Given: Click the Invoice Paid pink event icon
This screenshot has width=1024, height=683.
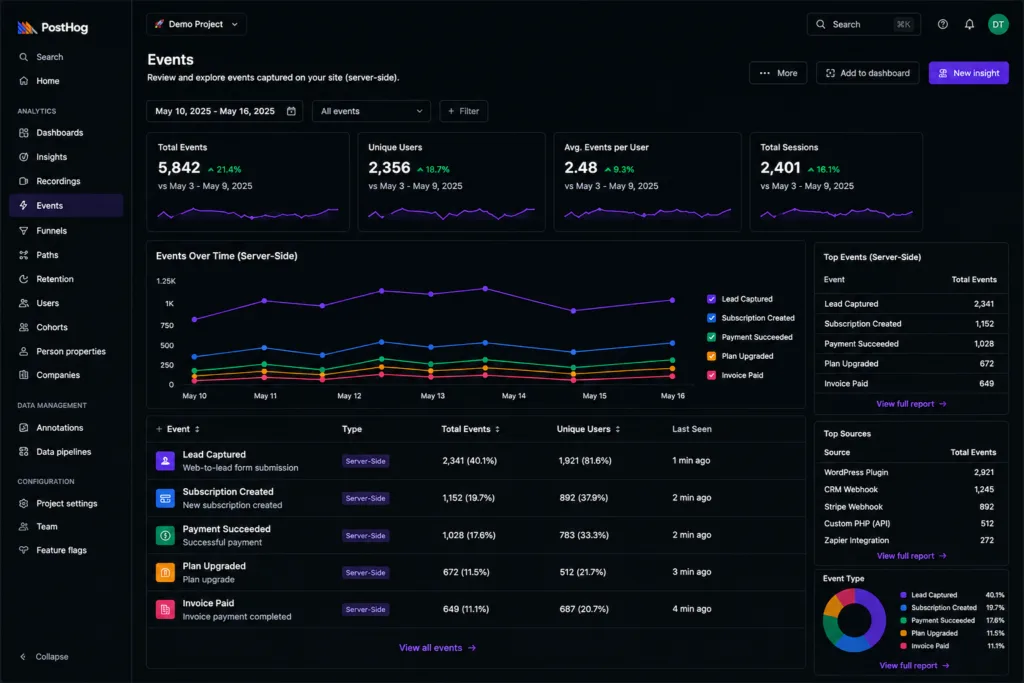Looking at the screenshot, I should coord(165,609).
